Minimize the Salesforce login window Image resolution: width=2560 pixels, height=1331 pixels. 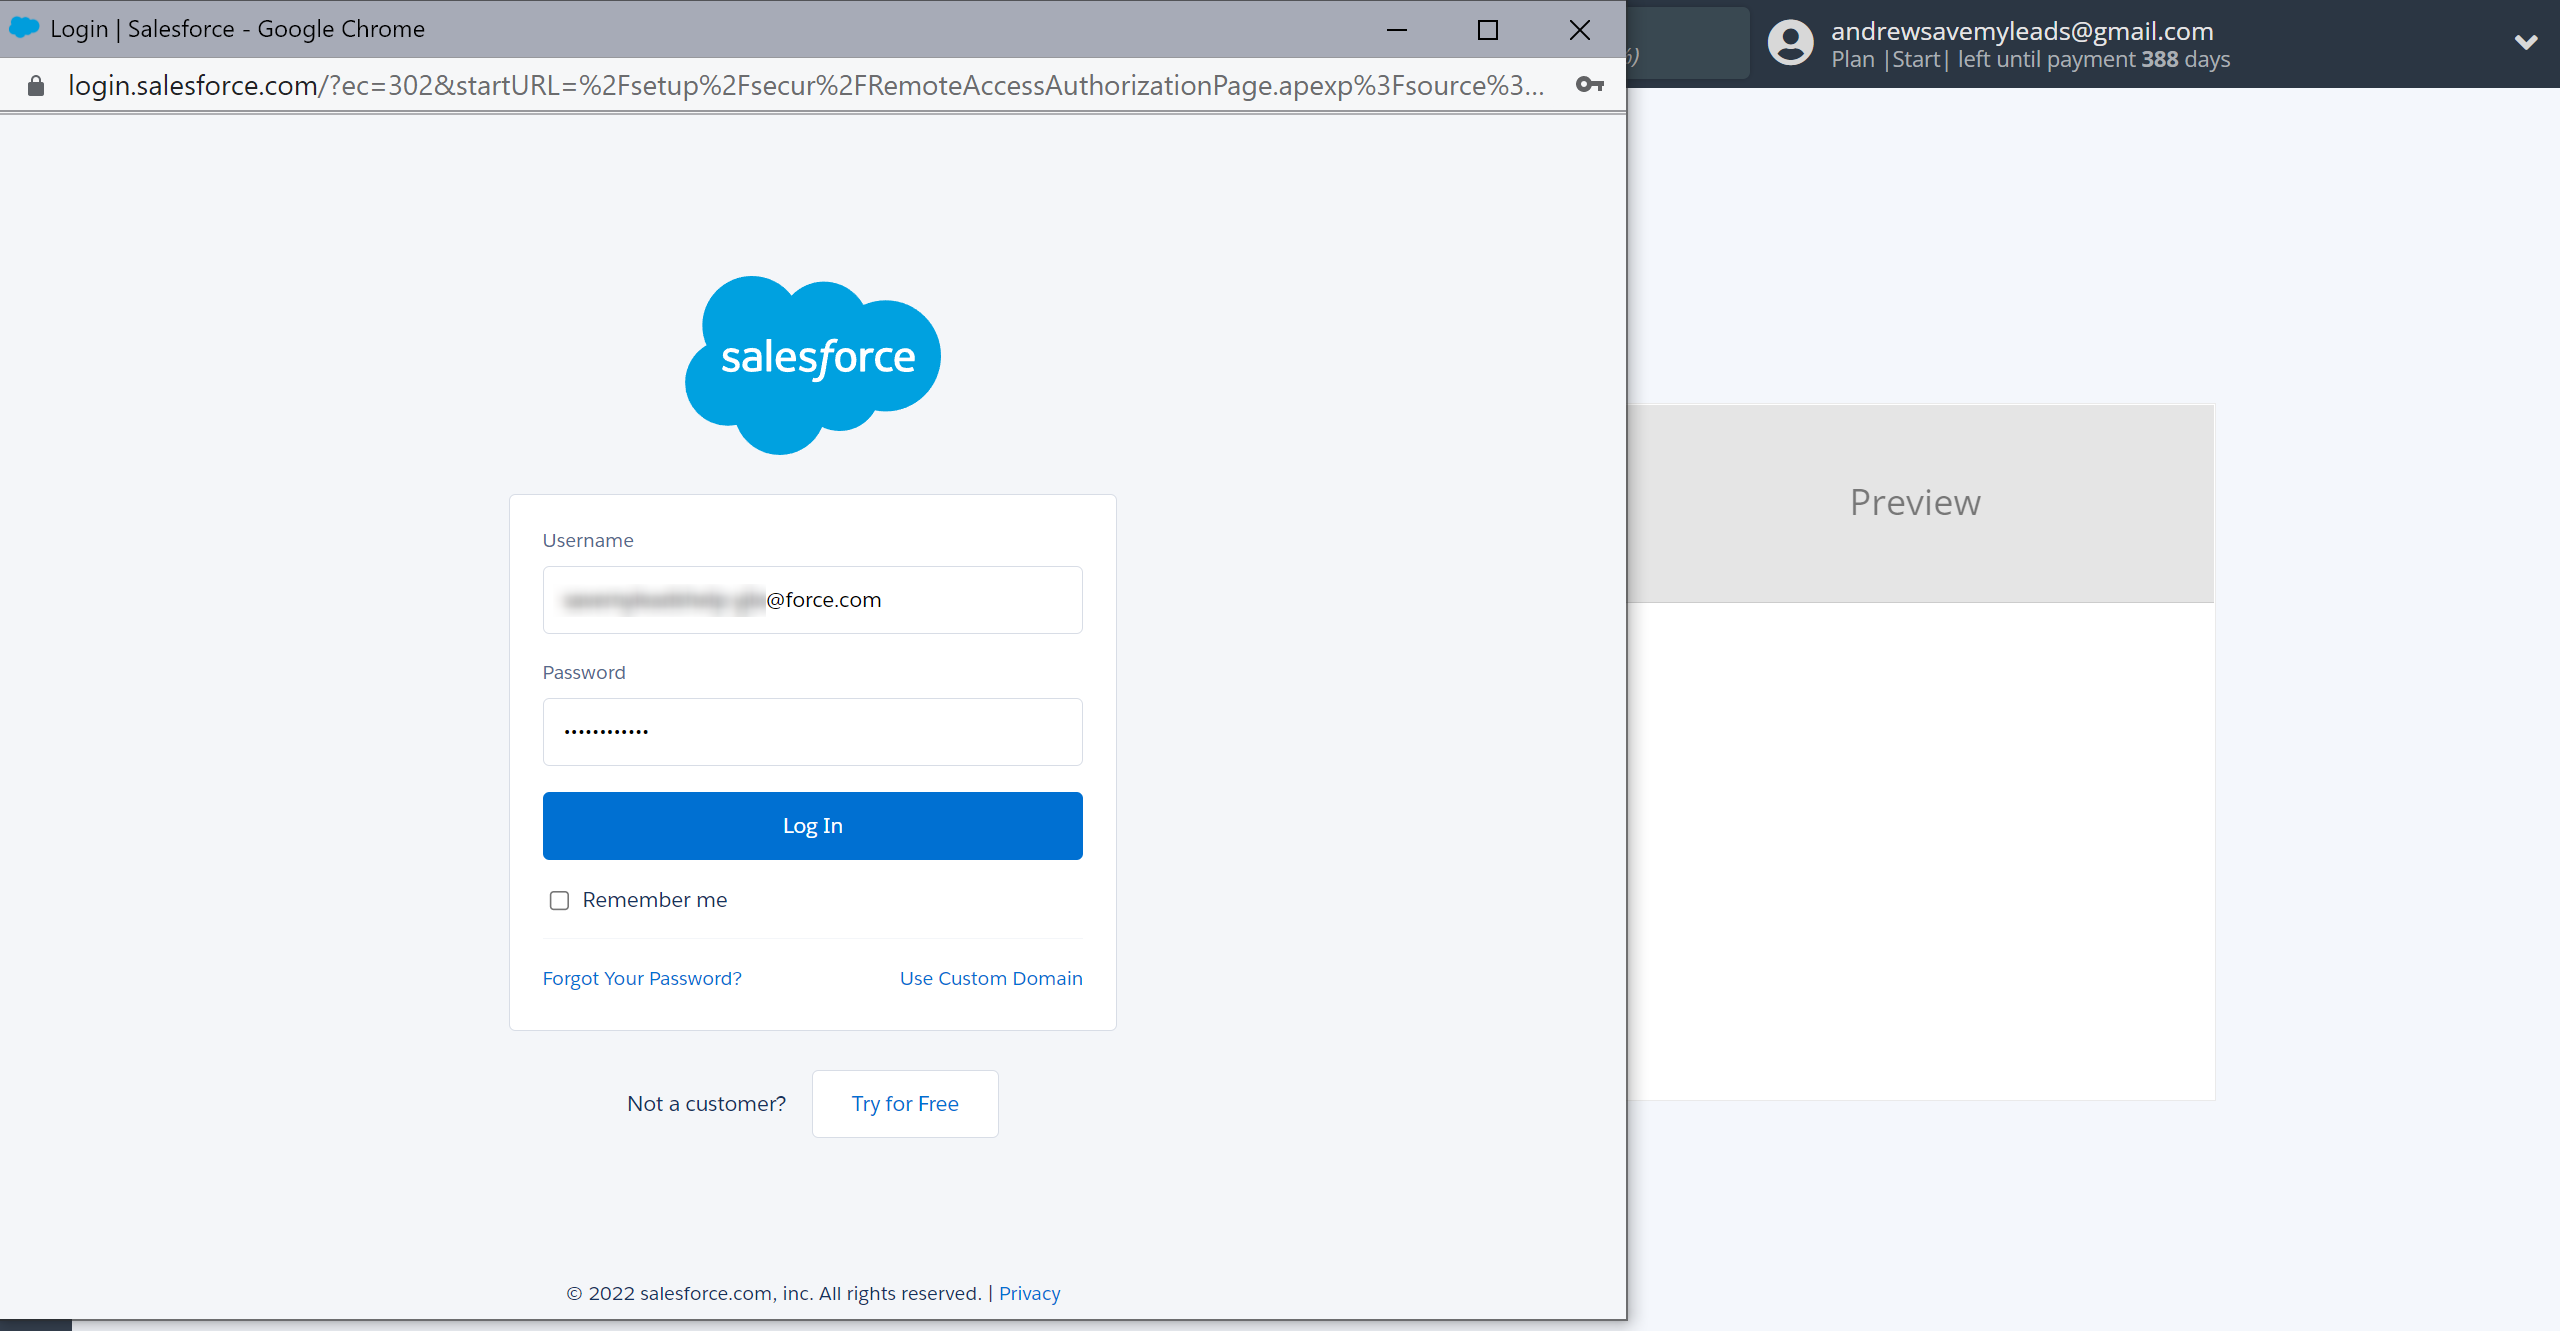(1397, 30)
